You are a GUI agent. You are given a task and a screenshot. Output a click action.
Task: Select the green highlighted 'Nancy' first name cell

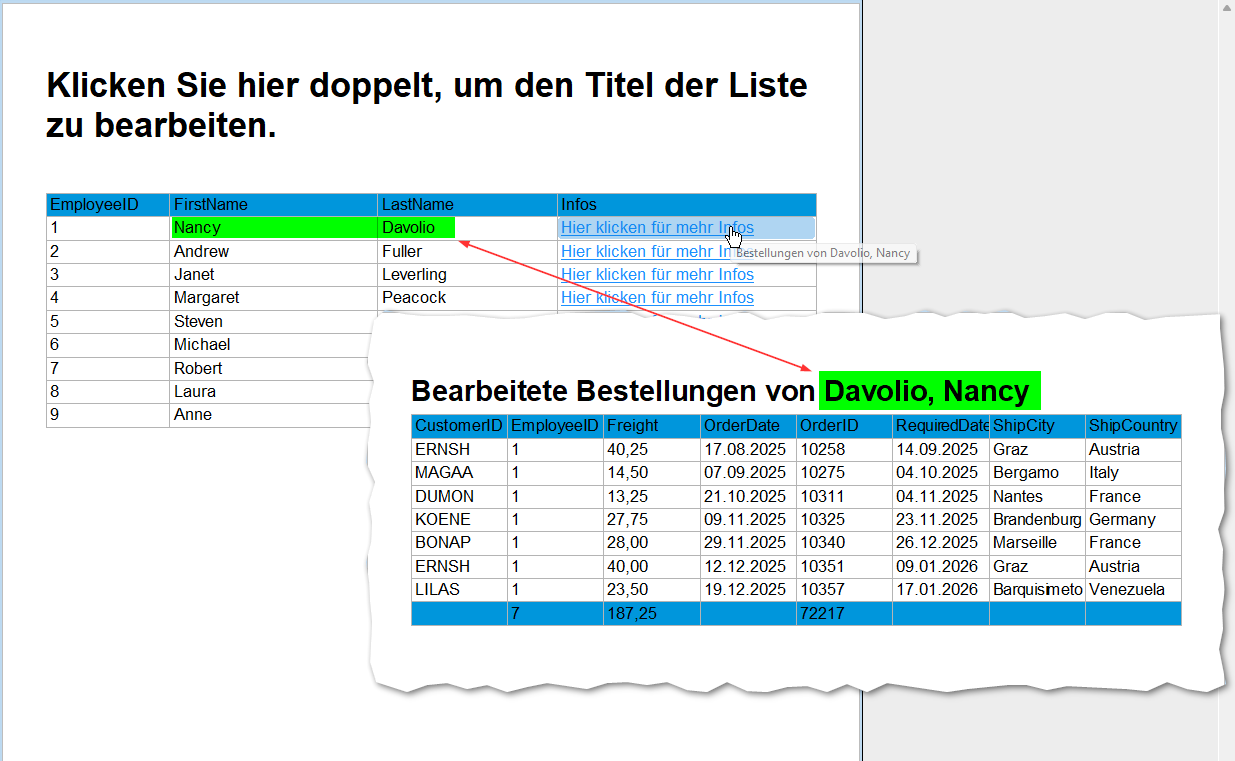(197, 228)
